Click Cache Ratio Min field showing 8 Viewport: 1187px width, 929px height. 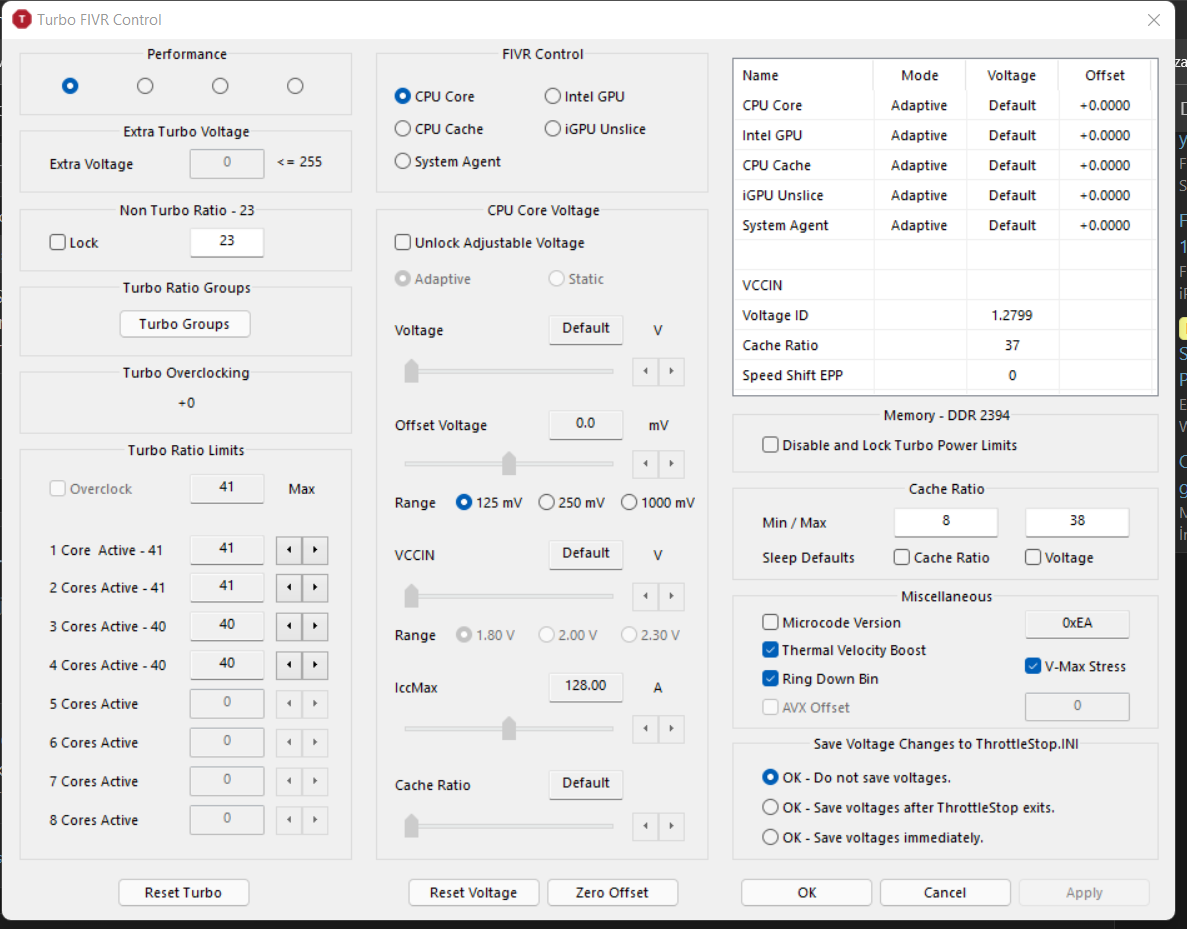click(x=946, y=521)
